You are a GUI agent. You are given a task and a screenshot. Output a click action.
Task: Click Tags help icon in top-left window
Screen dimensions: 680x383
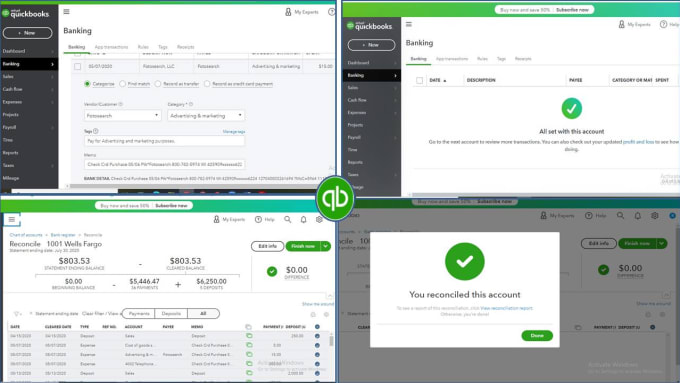(96, 131)
